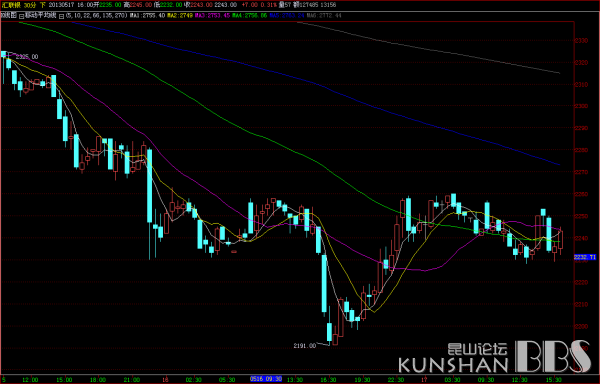Click the 汇联银 instrument name
The height and width of the screenshot is (384, 600).
[11, 5]
